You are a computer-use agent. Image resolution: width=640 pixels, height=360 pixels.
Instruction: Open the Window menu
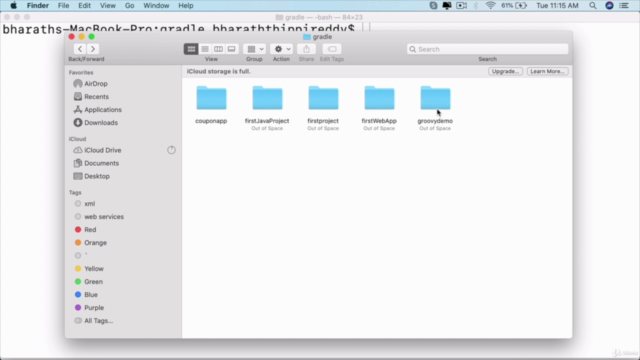tap(156, 6)
